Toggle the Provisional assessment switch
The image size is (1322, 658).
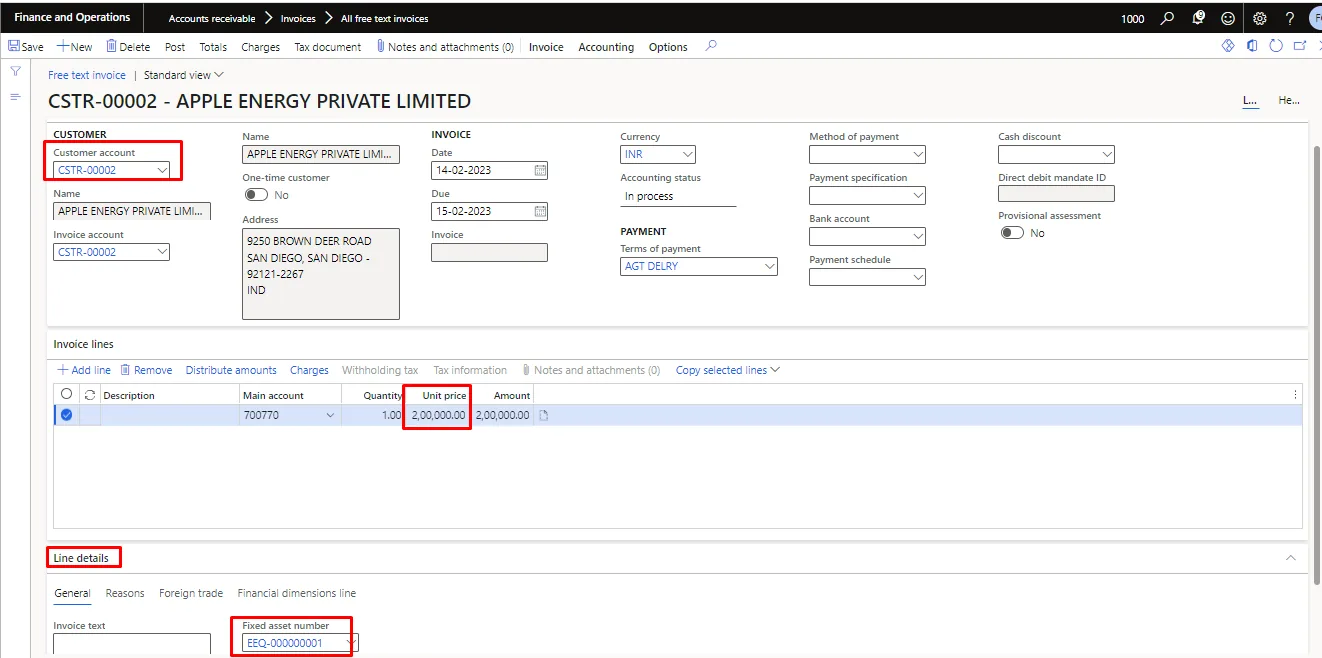click(1012, 232)
